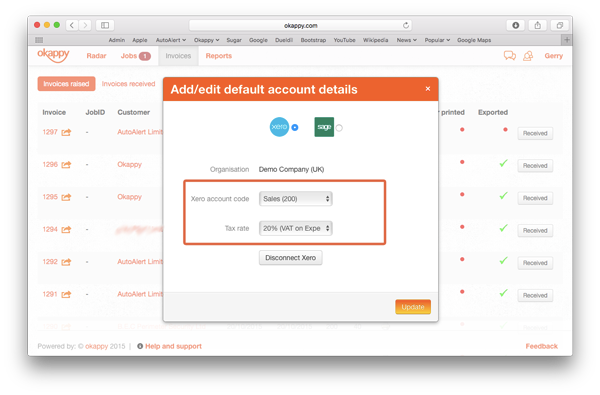Screen dimensions: 600x395
Task: Click the notifications bell icon
Action: click(528, 56)
